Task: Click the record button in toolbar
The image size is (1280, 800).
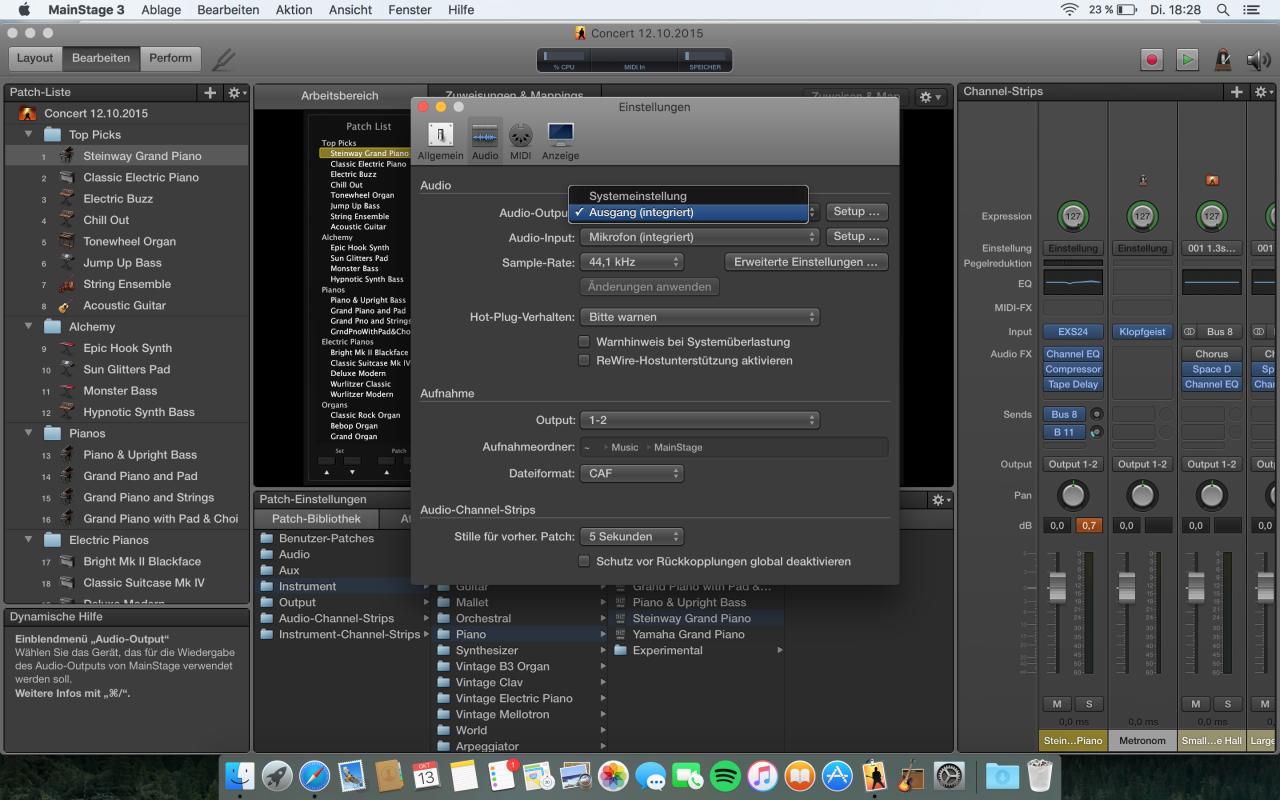Action: [x=1152, y=59]
